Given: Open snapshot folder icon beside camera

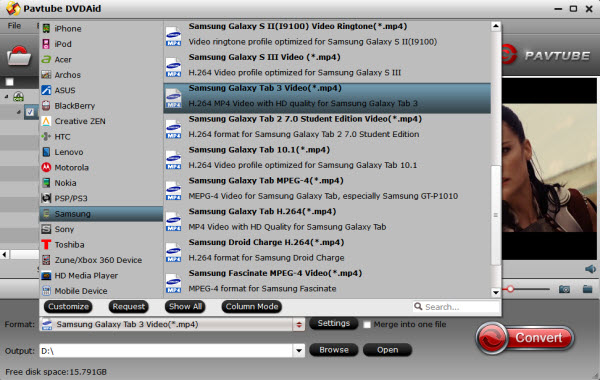Looking at the screenshot, I should pos(587,289).
